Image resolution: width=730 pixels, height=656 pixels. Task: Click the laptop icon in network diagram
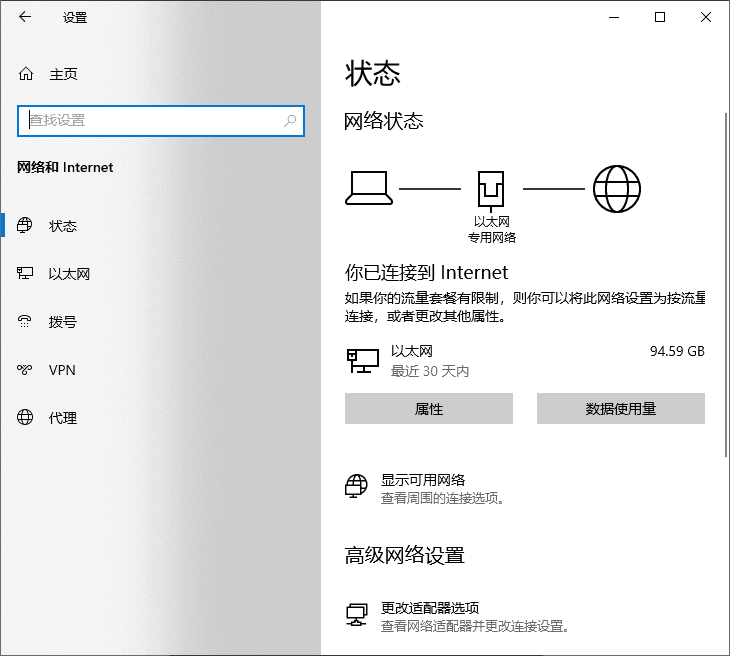click(x=369, y=188)
